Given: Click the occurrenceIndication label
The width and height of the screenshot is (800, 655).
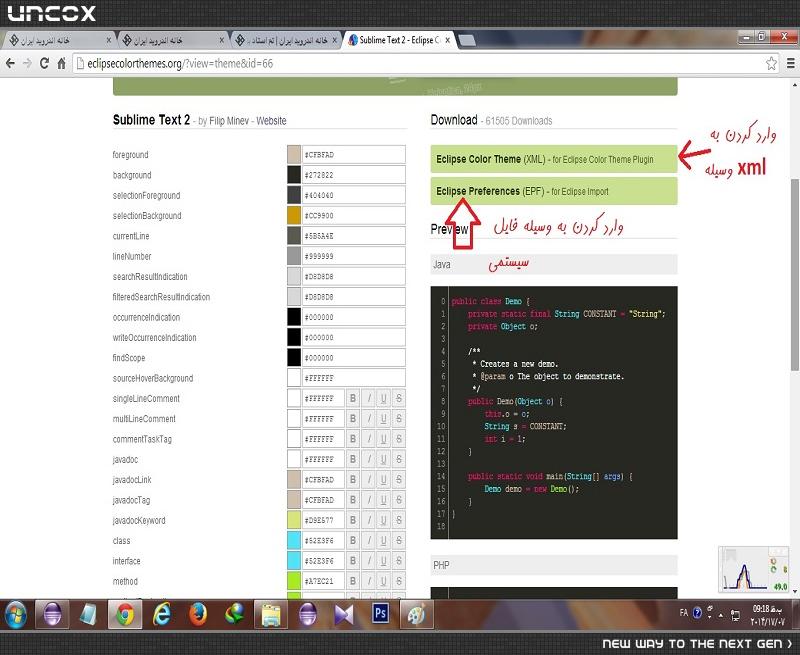Looking at the screenshot, I should pyautogui.click(x=146, y=317).
